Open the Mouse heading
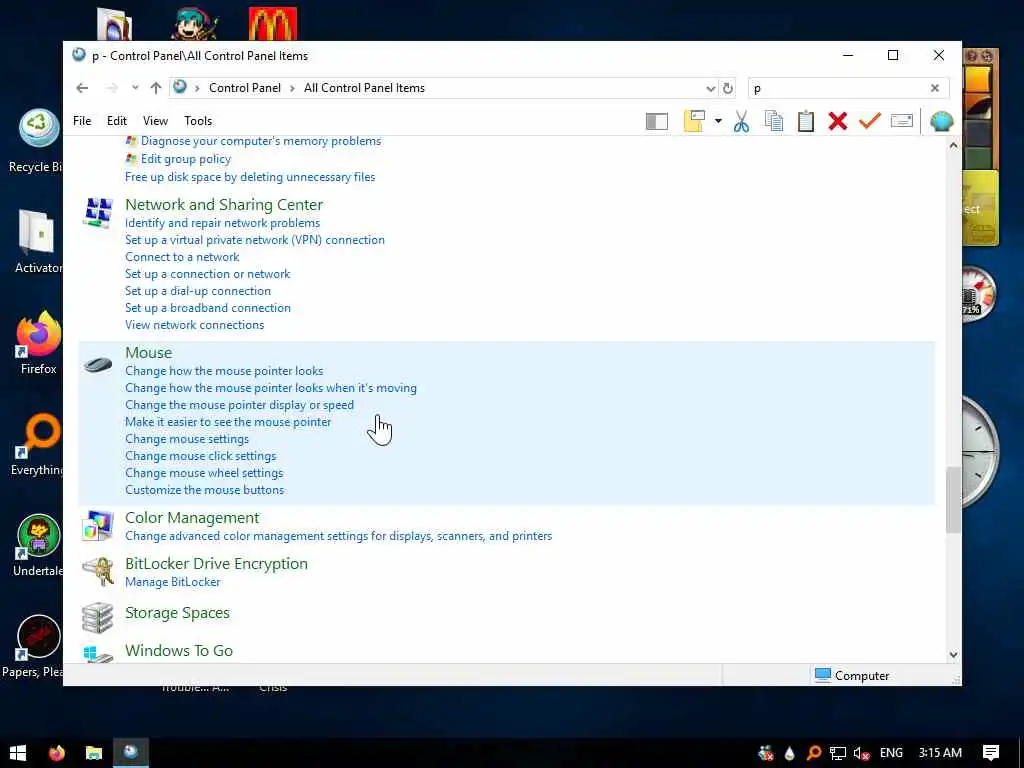The image size is (1024, 768). click(149, 353)
